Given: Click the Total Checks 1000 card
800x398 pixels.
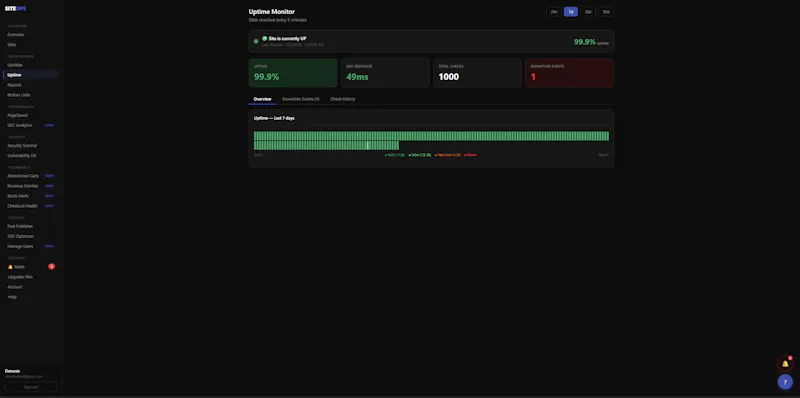Looking at the screenshot, I should point(478,72).
